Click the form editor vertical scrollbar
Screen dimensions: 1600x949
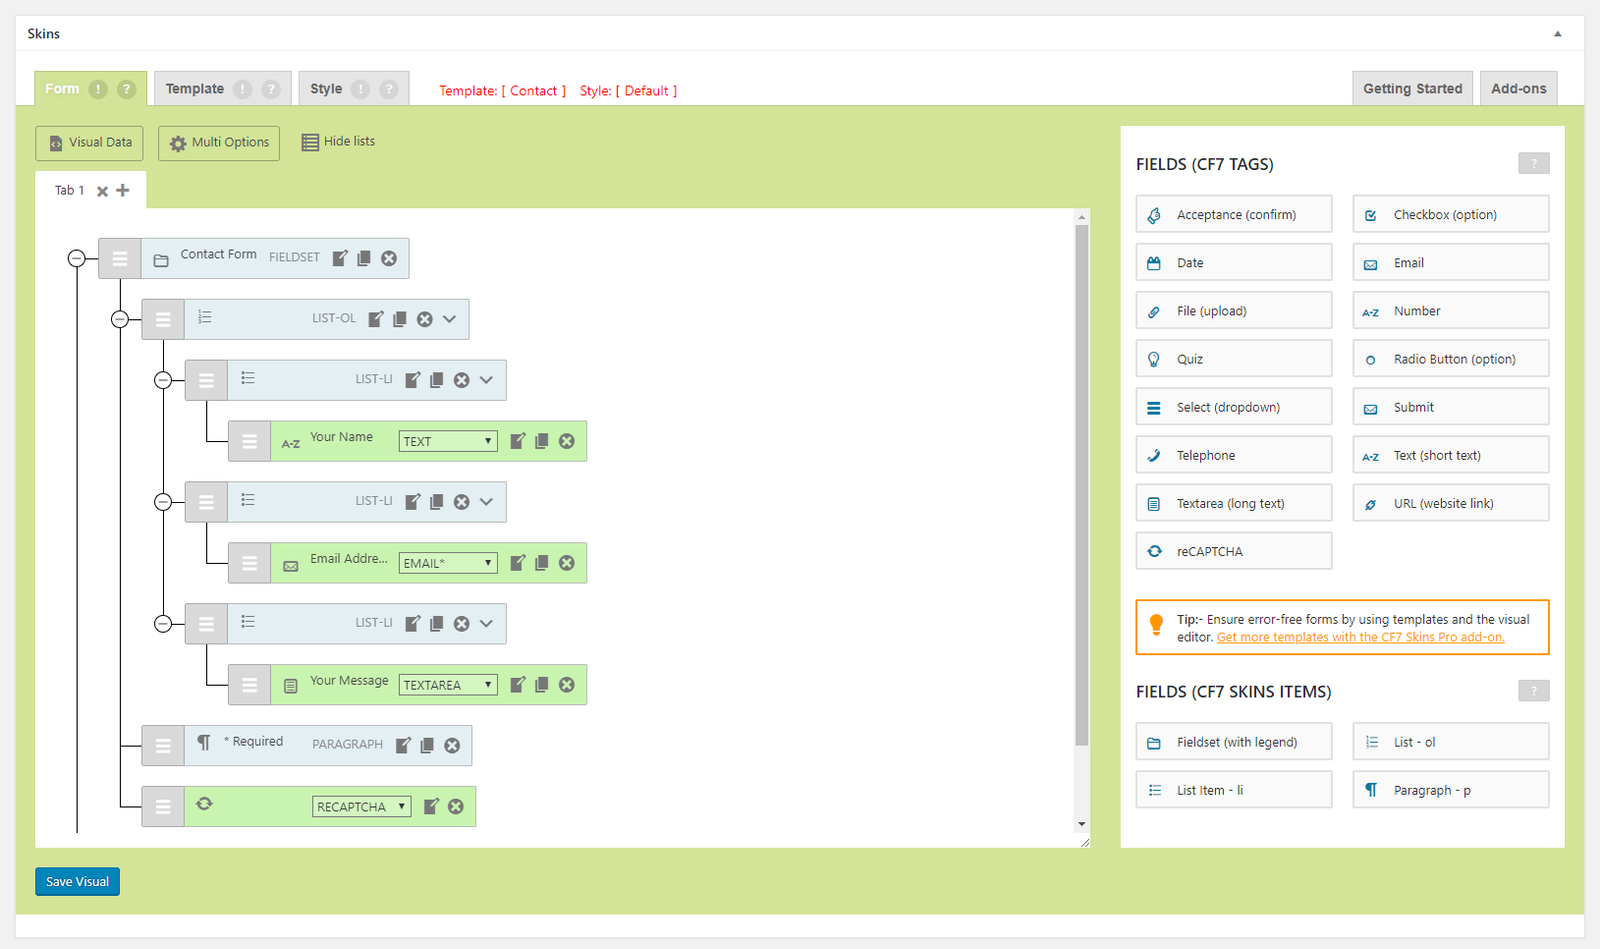[1081, 480]
